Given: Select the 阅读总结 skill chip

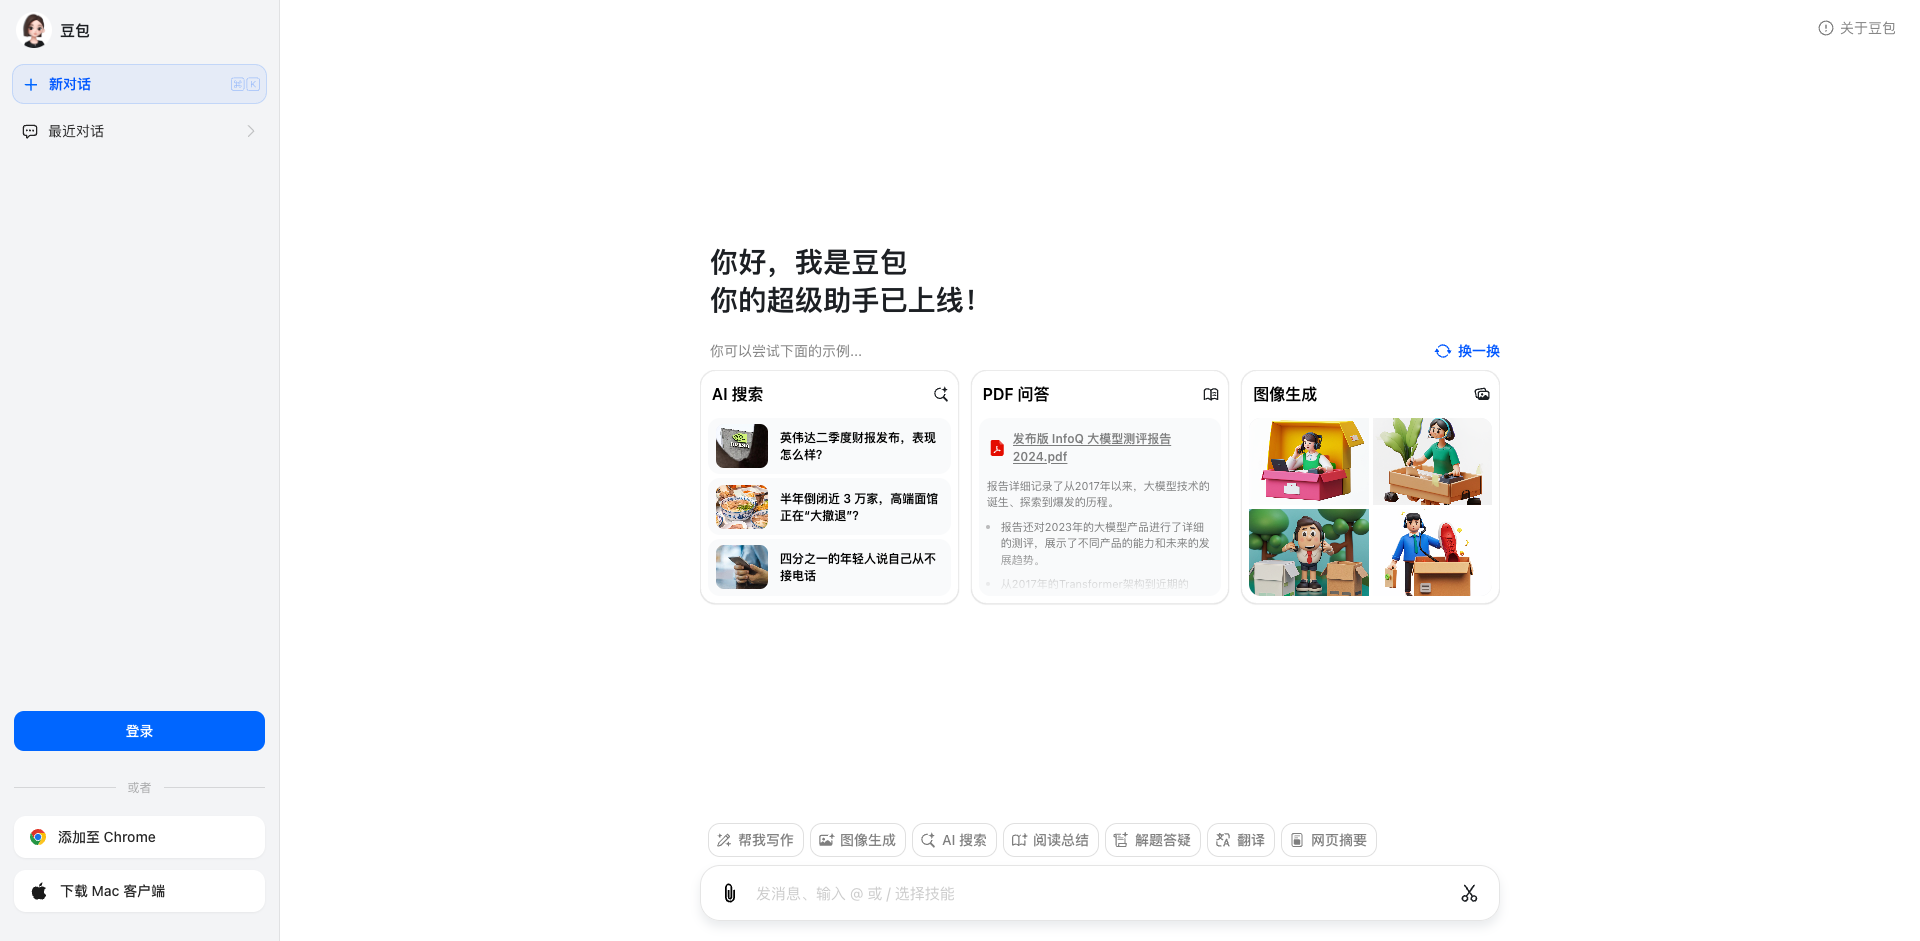Looking at the screenshot, I should click(x=1051, y=840).
